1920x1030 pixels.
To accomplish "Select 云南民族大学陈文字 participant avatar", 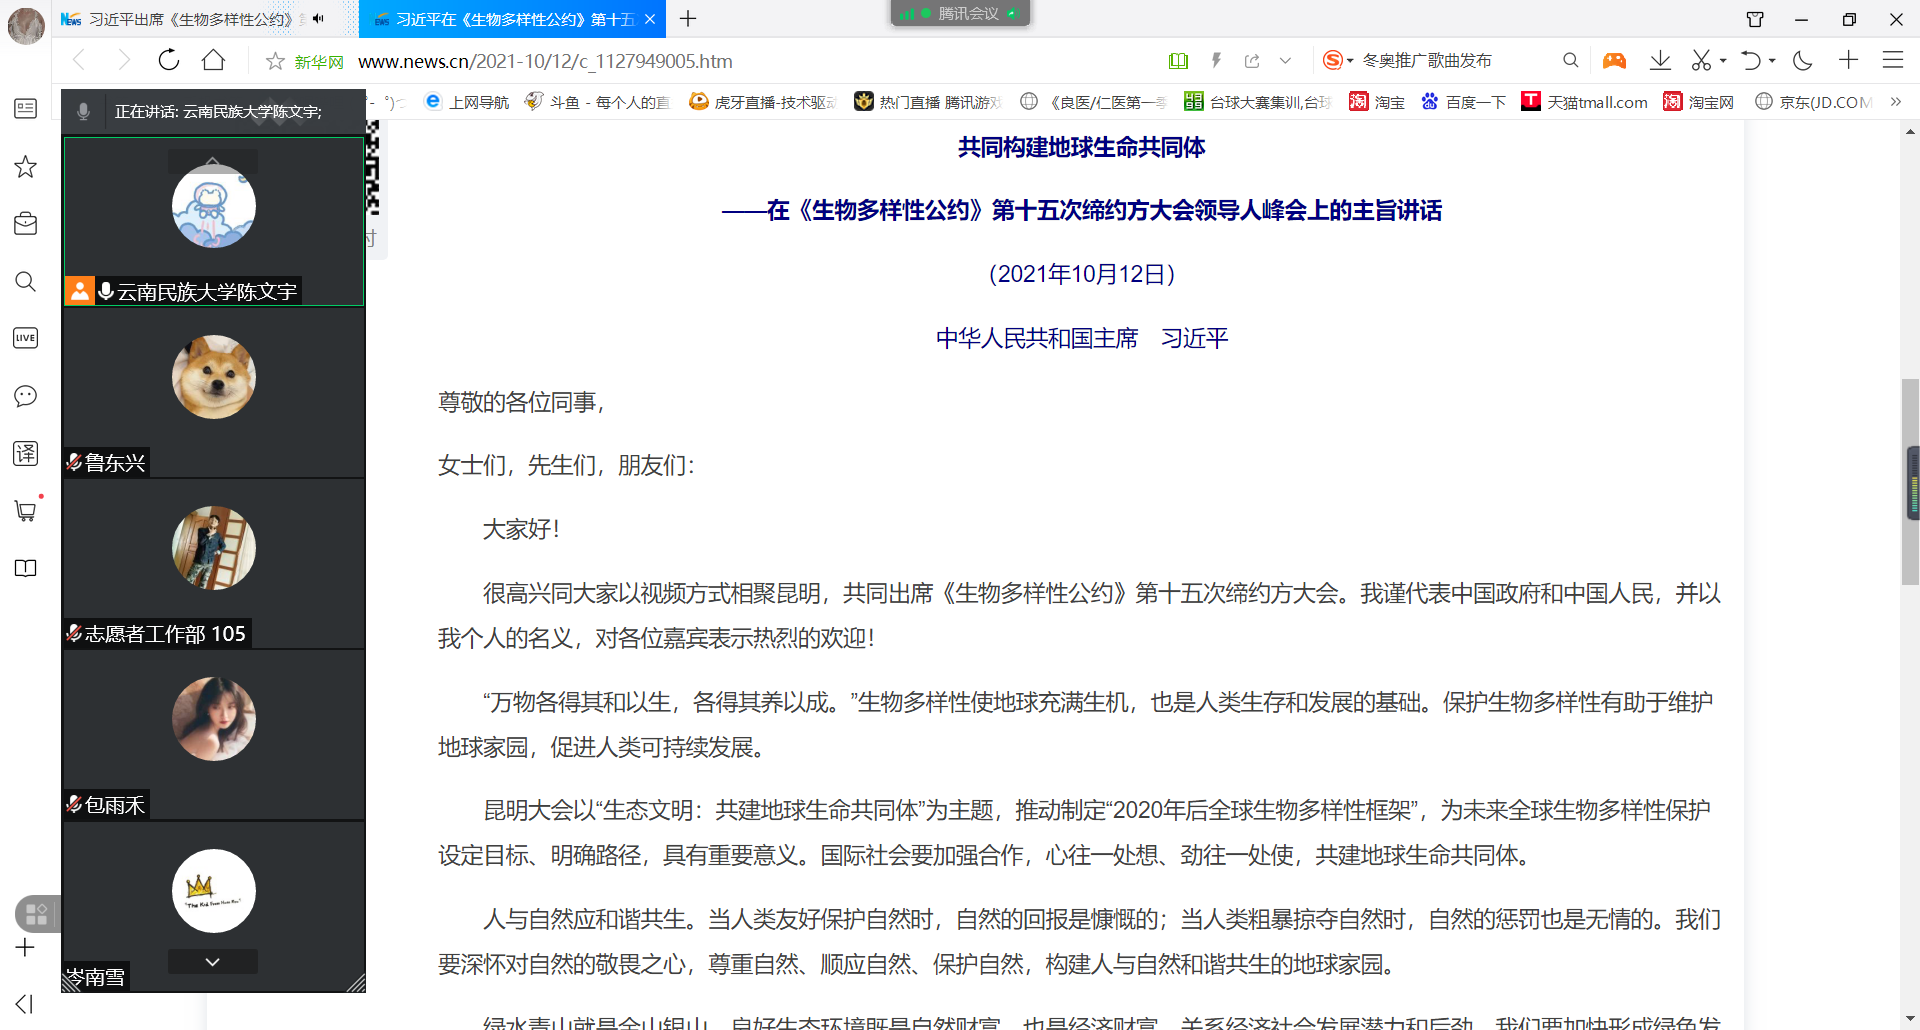I will tap(214, 206).
